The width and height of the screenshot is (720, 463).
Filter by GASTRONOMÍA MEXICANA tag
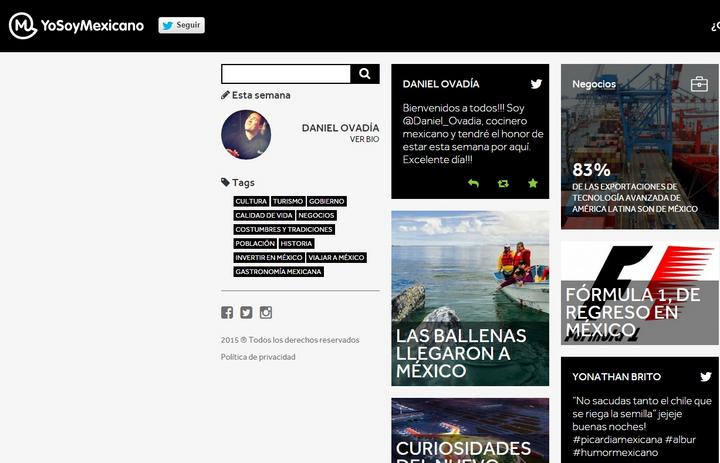tap(279, 271)
